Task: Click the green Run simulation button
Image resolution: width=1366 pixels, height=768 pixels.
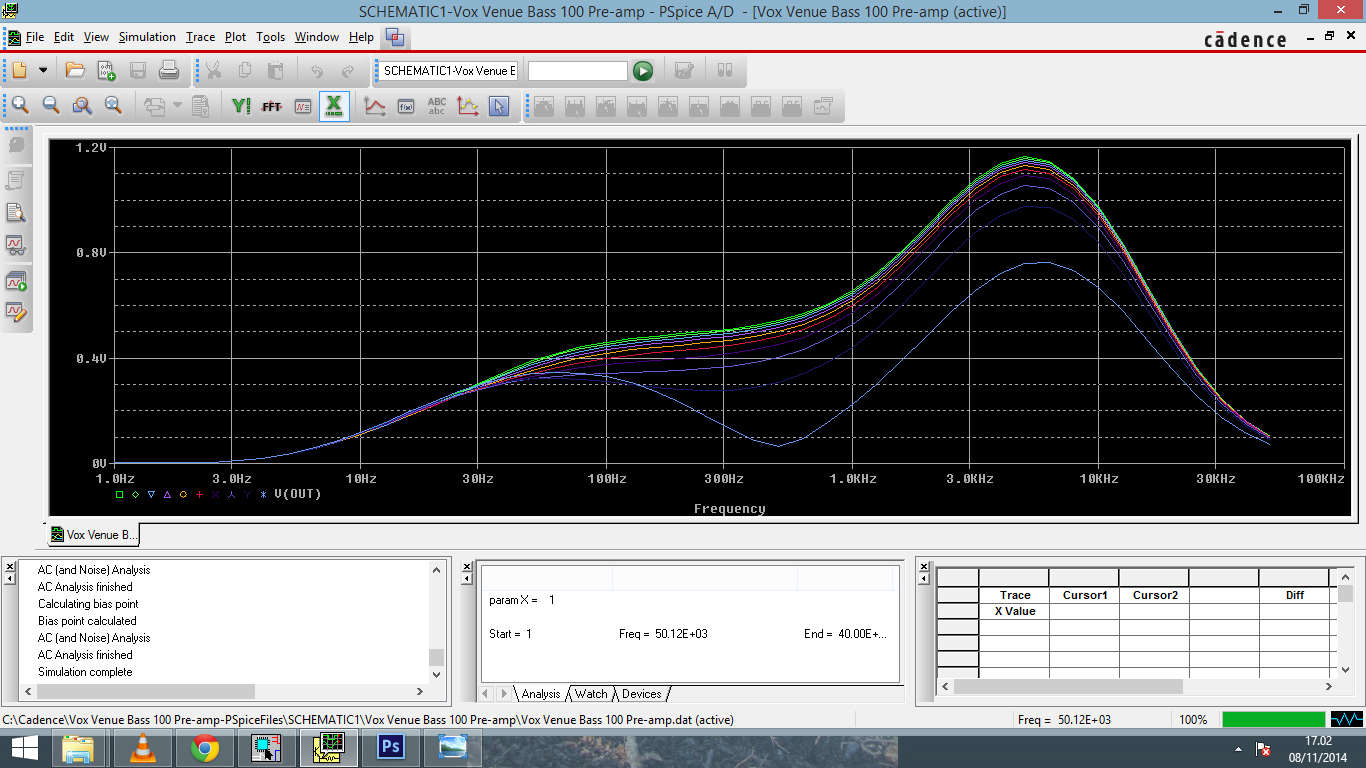Action: [643, 71]
